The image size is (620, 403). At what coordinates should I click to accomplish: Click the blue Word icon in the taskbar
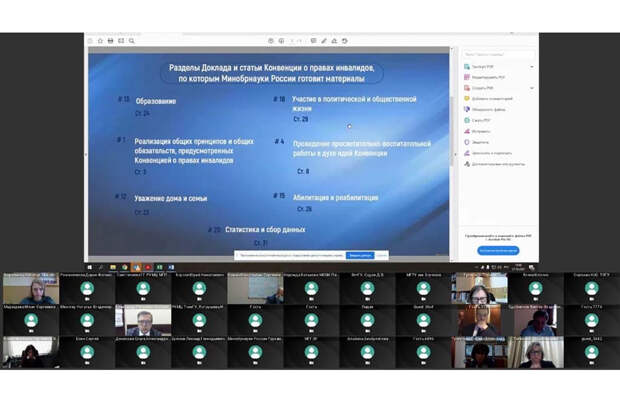click(x=171, y=268)
